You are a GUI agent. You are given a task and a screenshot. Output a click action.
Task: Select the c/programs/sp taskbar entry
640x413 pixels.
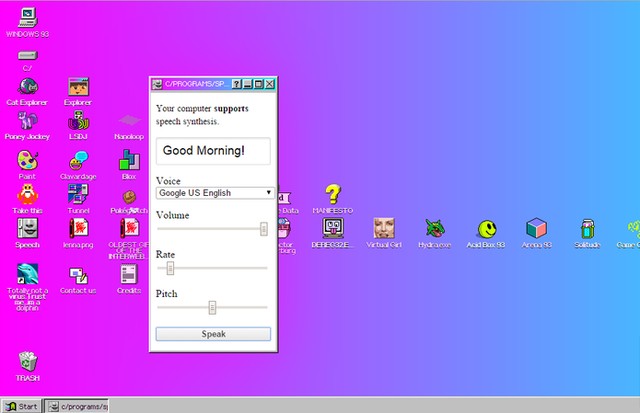77,406
